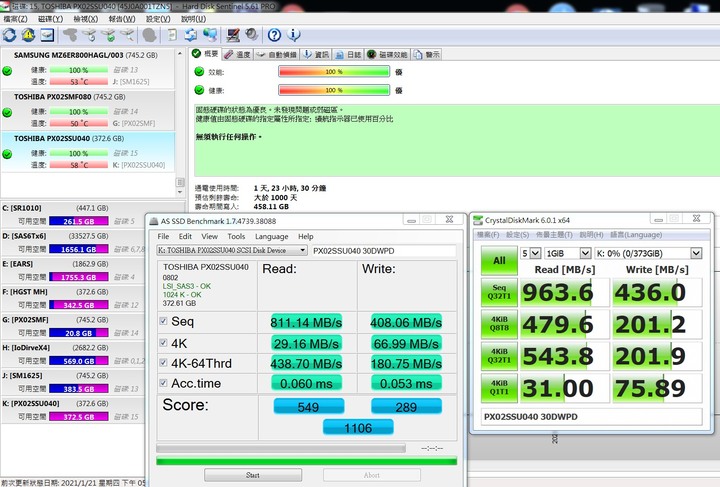This screenshot has width=720, height=487.
Task: Open the Language menu in AS SSD Benchmark
Action: (271, 236)
